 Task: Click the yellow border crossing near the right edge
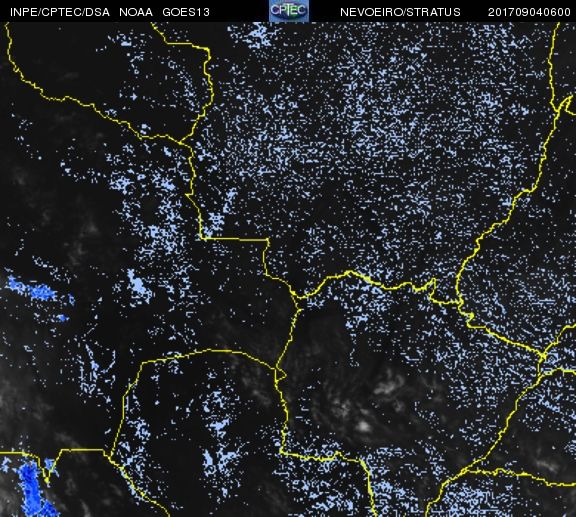click(x=543, y=356)
